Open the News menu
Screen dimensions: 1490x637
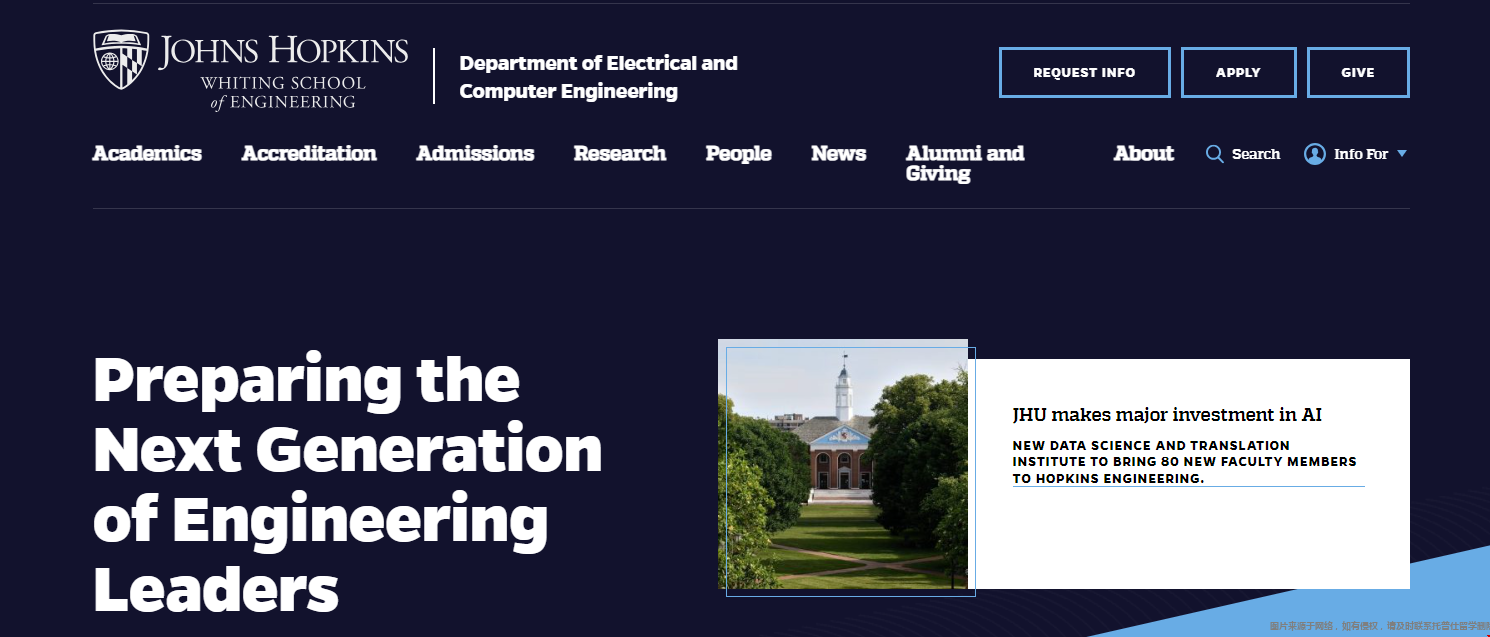[x=838, y=153]
